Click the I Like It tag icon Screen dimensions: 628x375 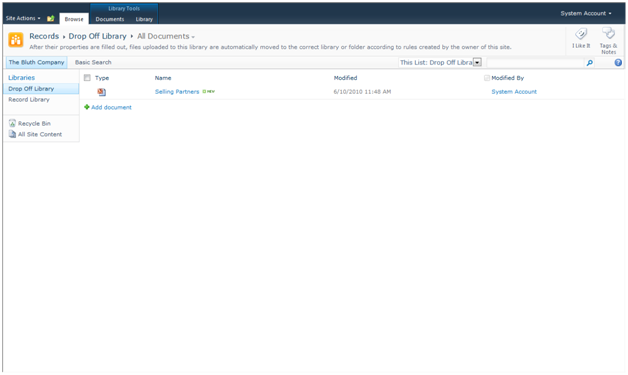tap(581, 34)
